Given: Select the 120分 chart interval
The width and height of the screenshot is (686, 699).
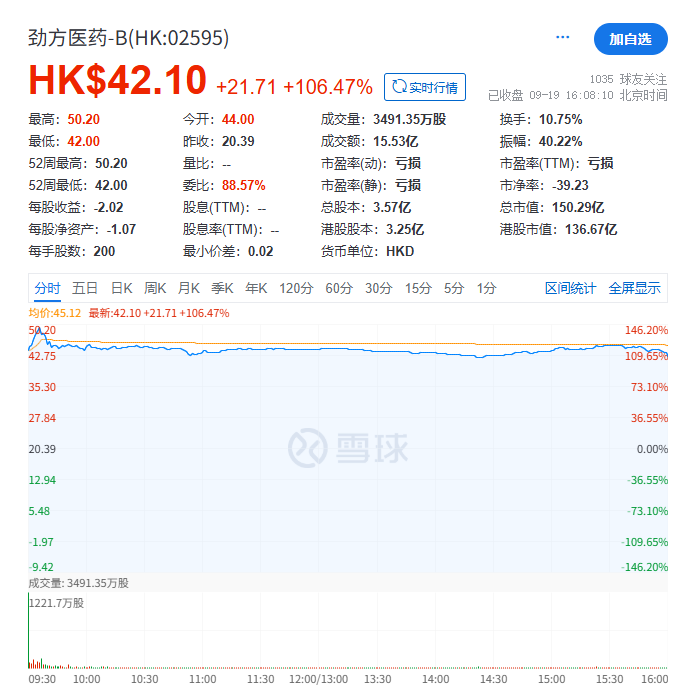Looking at the screenshot, I should tap(296, 288).
